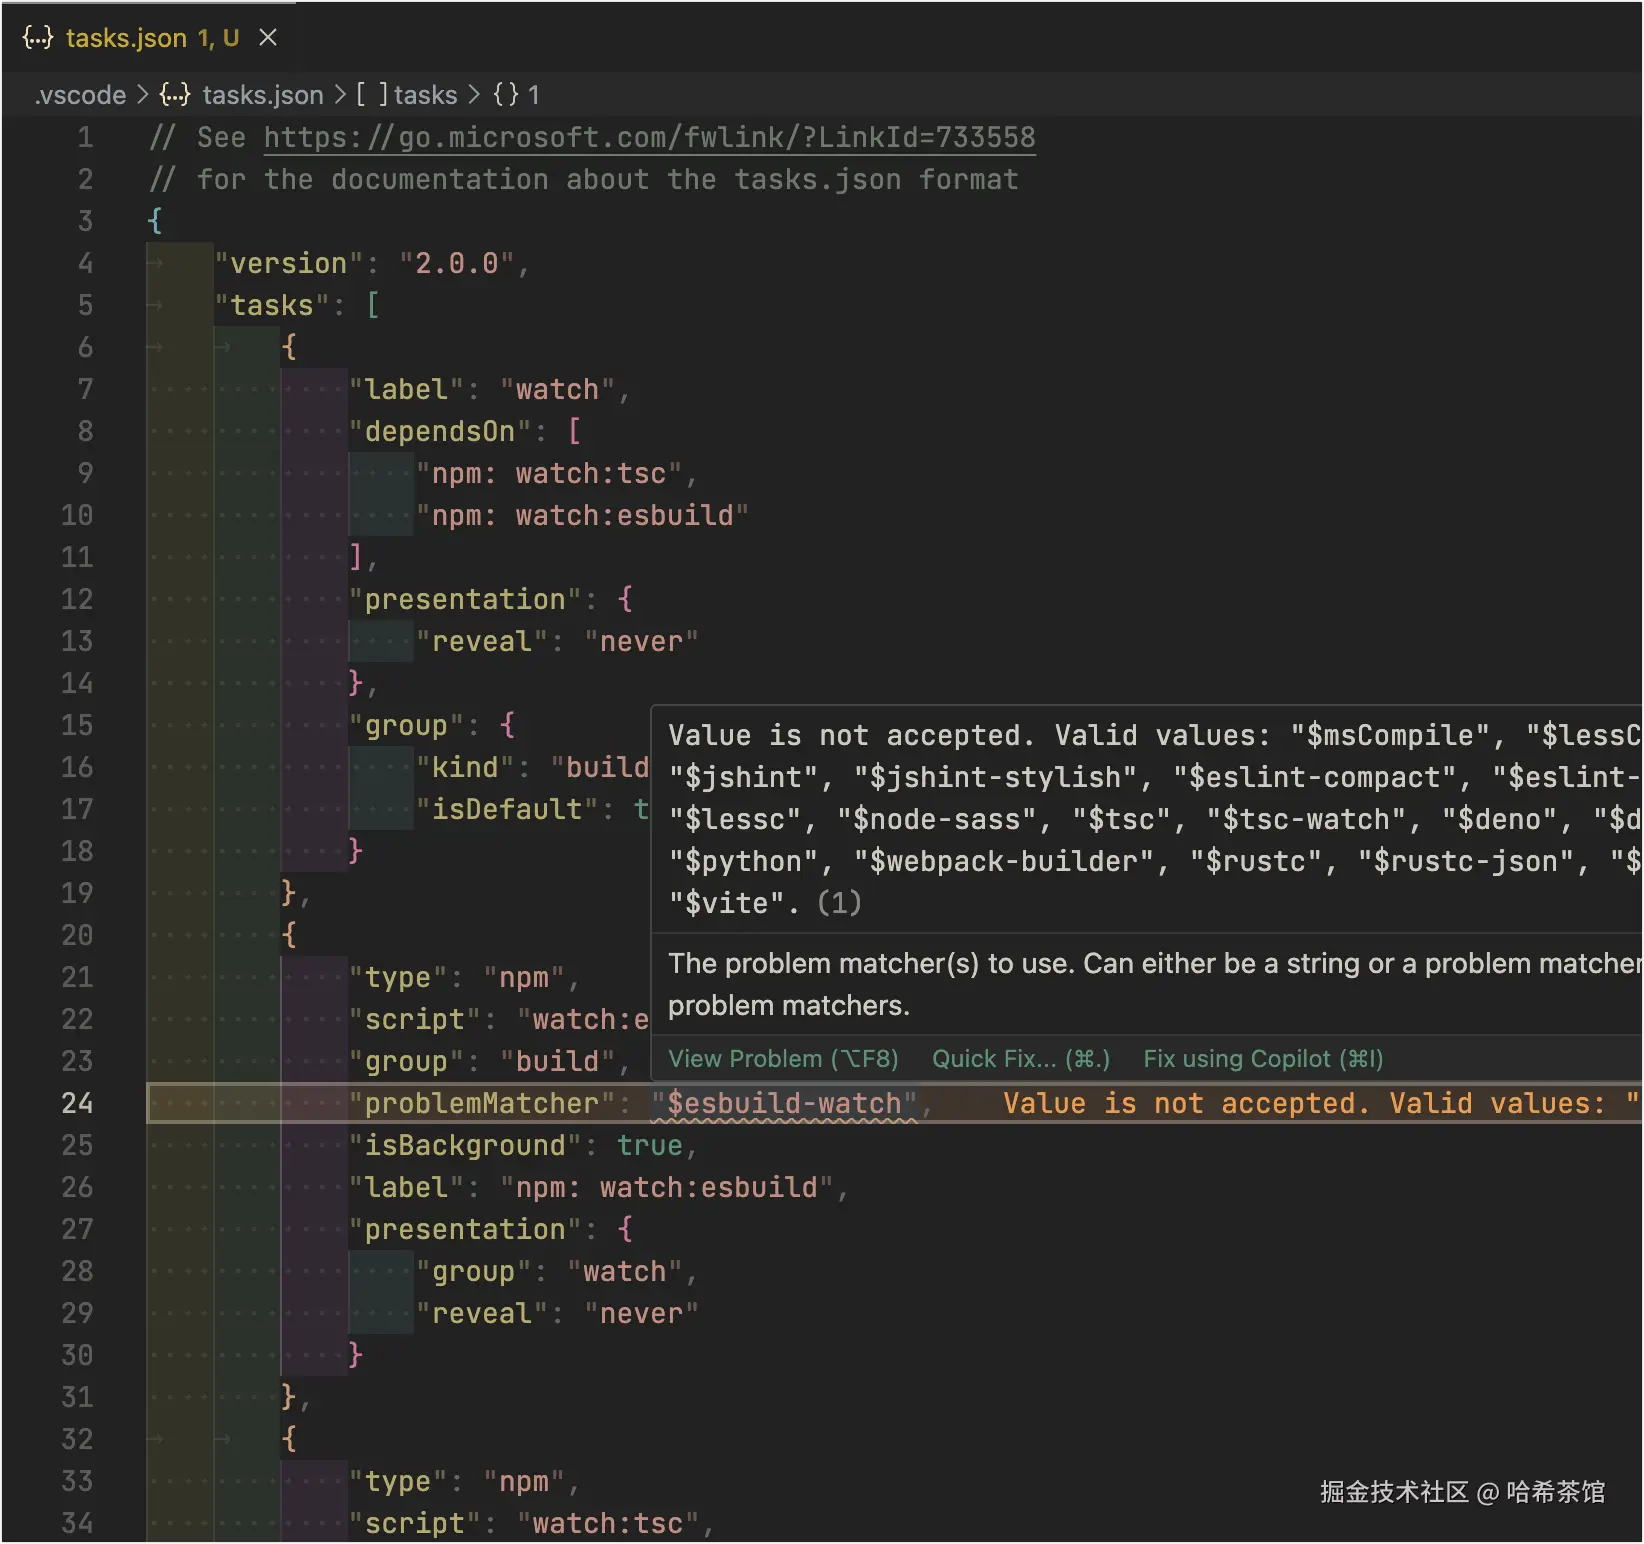Click the "group" key on line 15
Viewport: 1644px width, 1544px height.
[x=406, y=725]
